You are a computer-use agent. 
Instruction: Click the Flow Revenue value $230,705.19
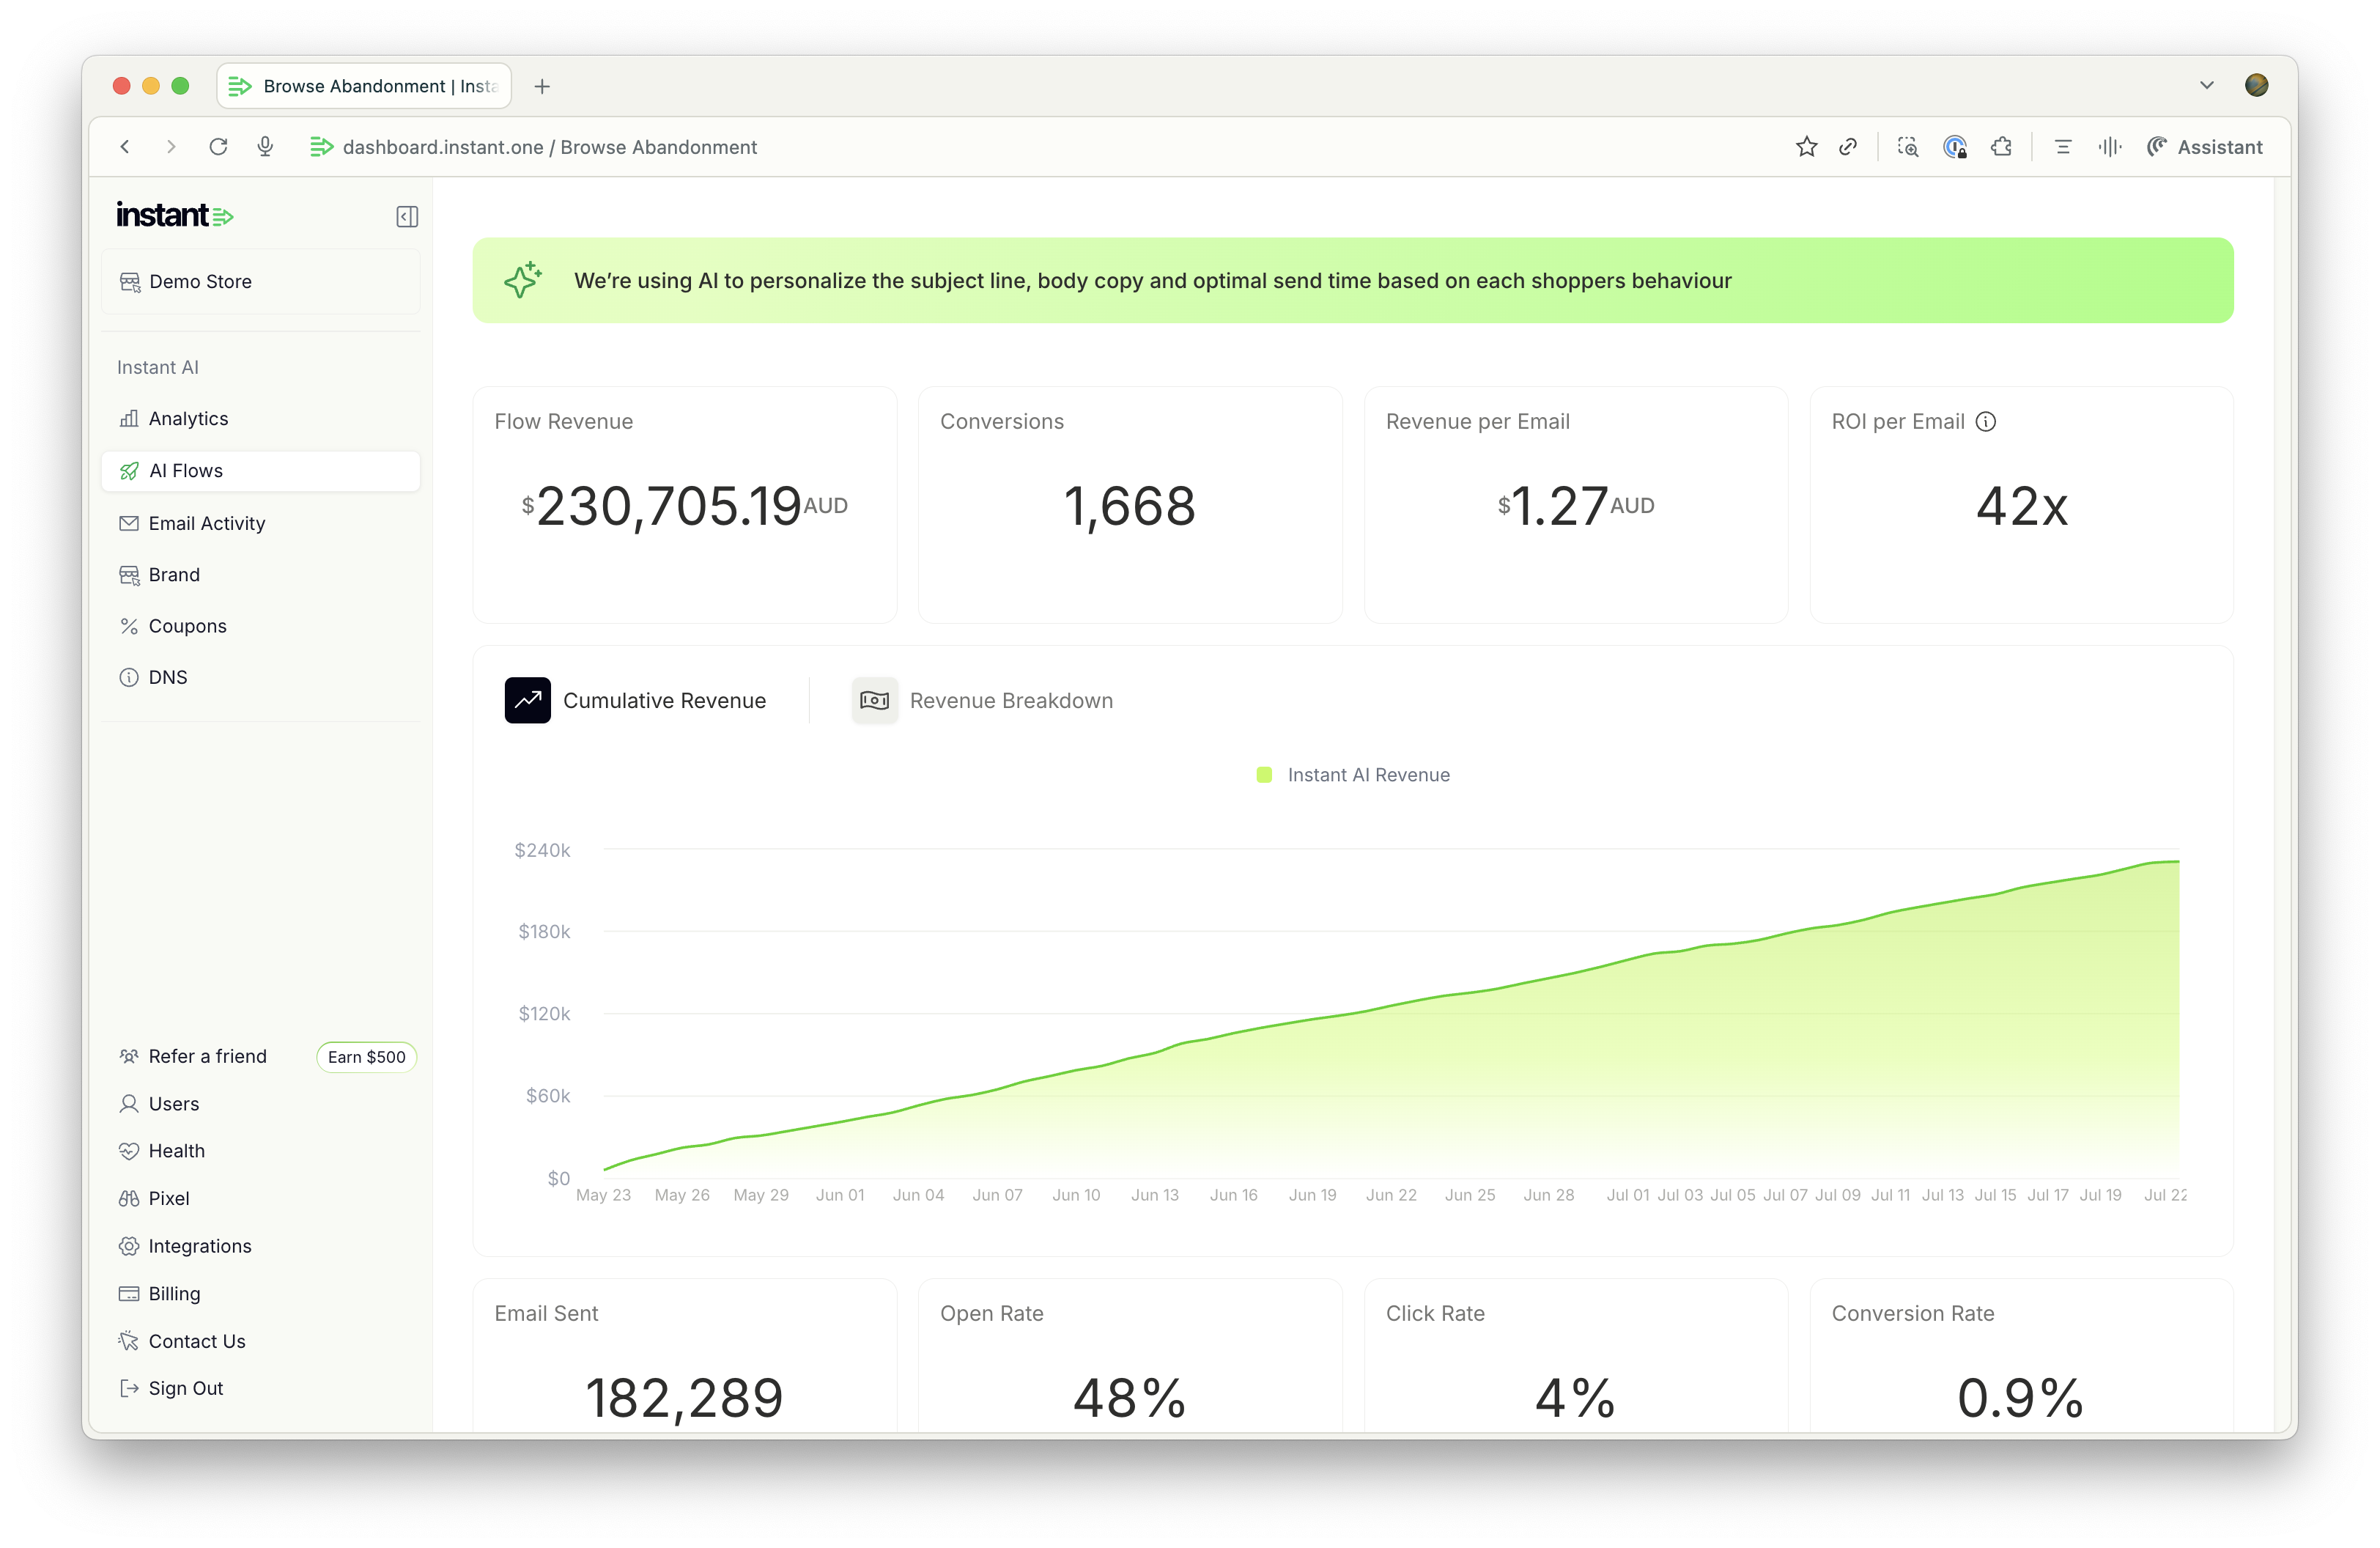pos(684,506)
